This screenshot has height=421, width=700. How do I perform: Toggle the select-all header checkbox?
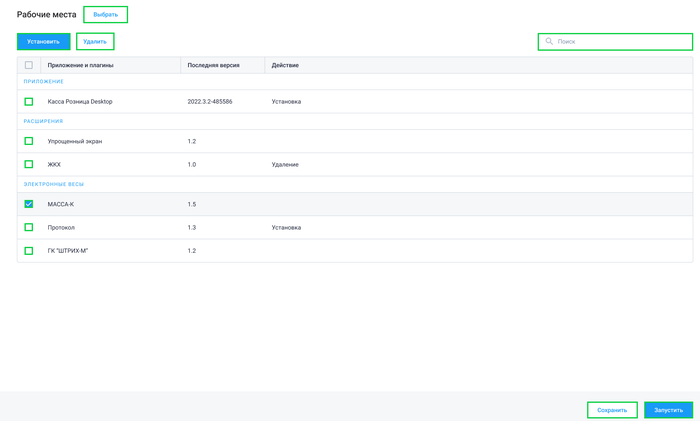pyautogui.click(x=29, y=65)
